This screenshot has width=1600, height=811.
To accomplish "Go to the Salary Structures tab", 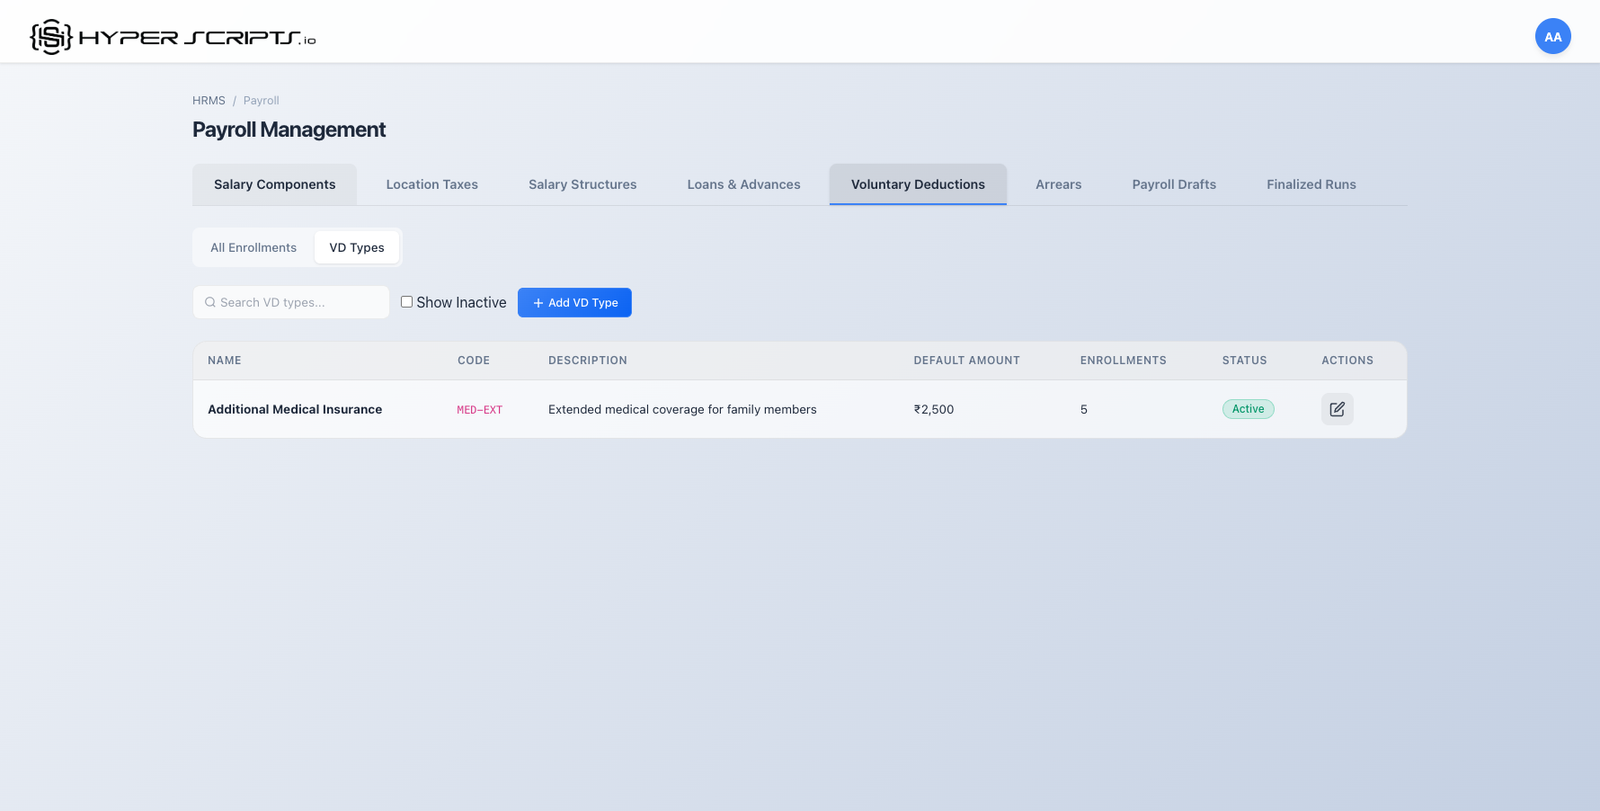I will 583,184.
